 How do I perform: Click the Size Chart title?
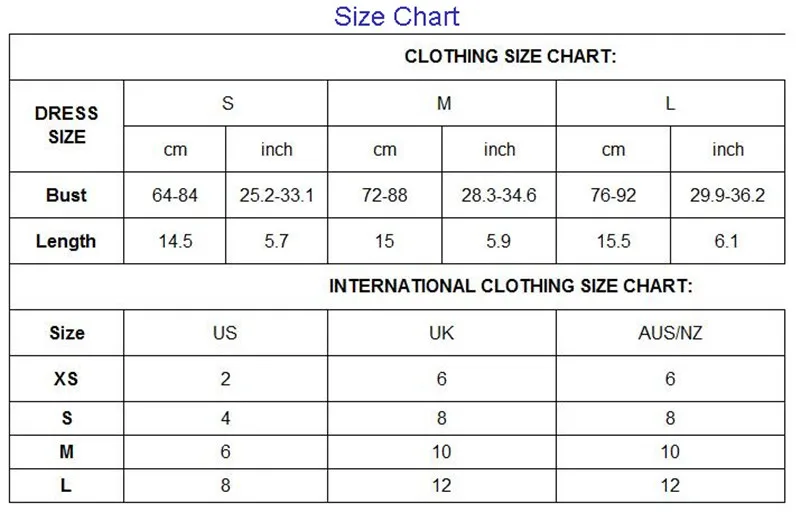click(397, 17)
